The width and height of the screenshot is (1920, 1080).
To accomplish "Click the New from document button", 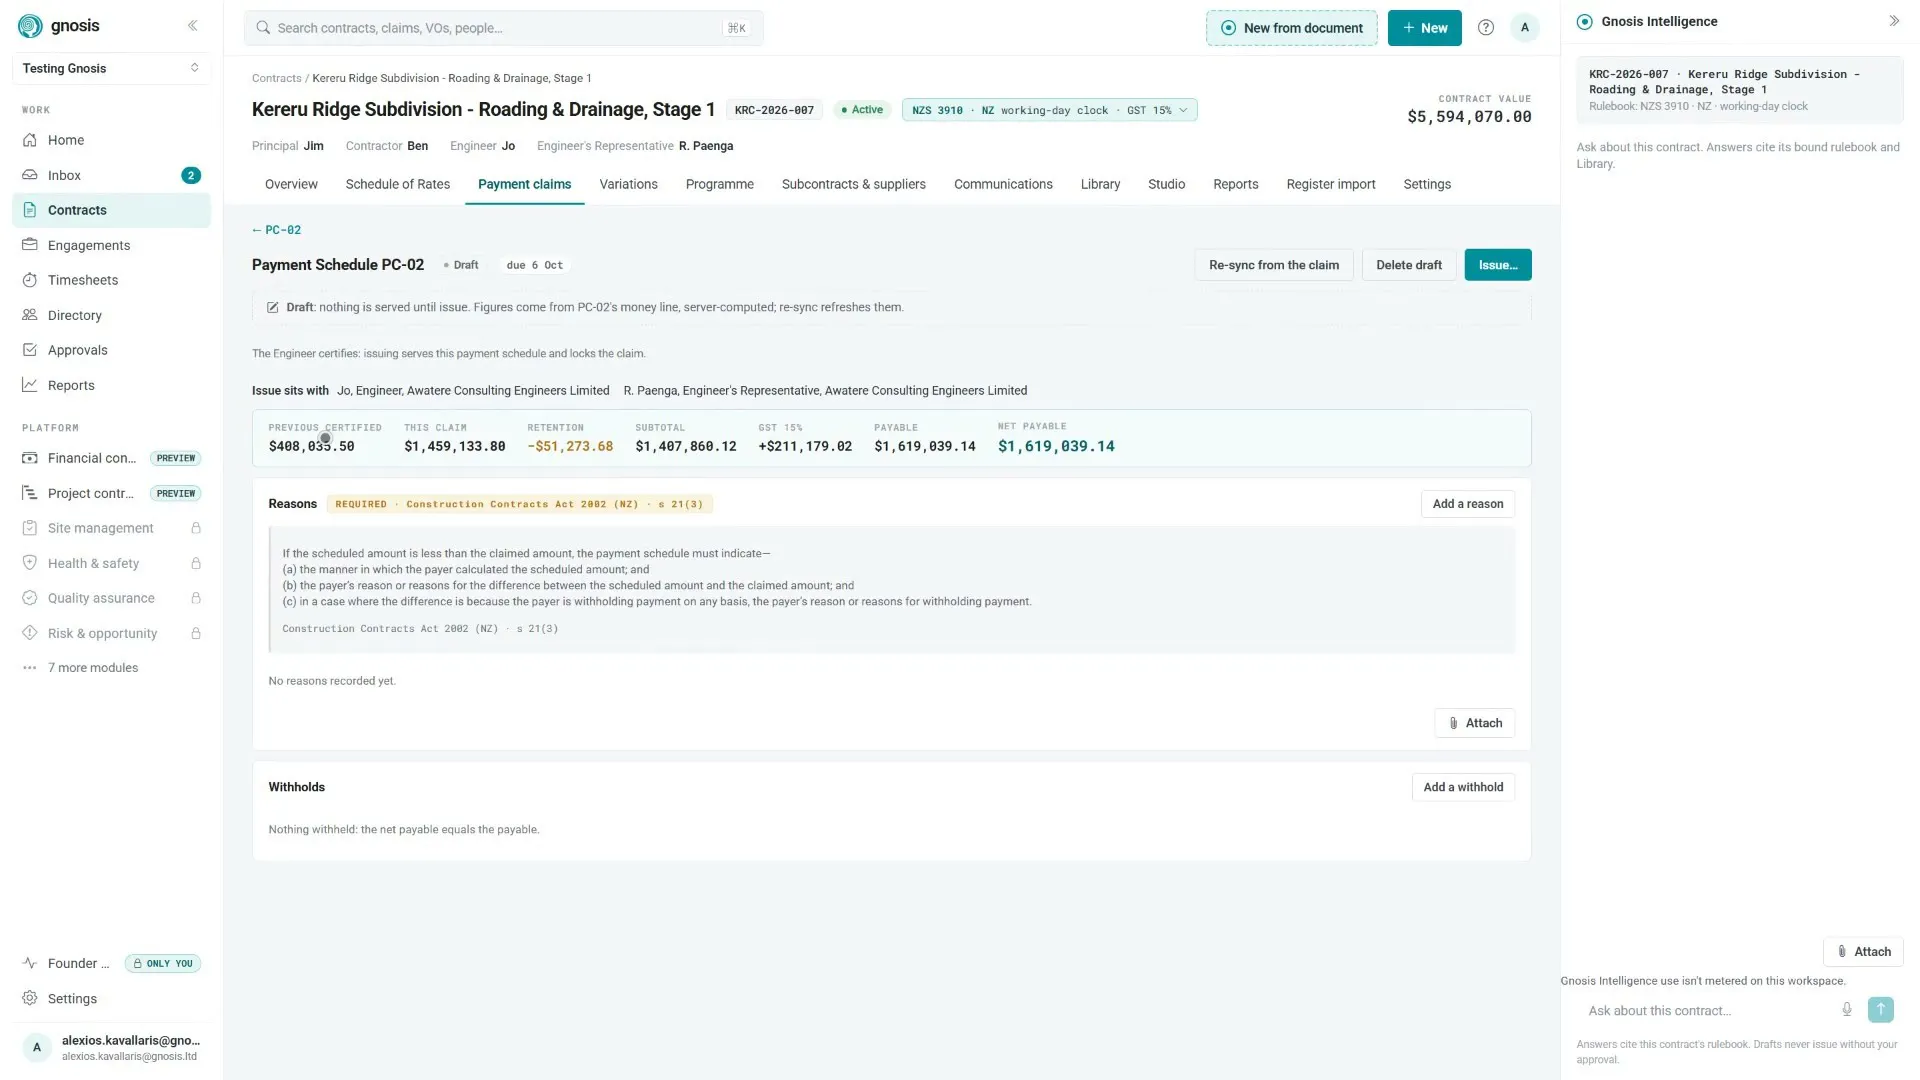I will 1292,28.
